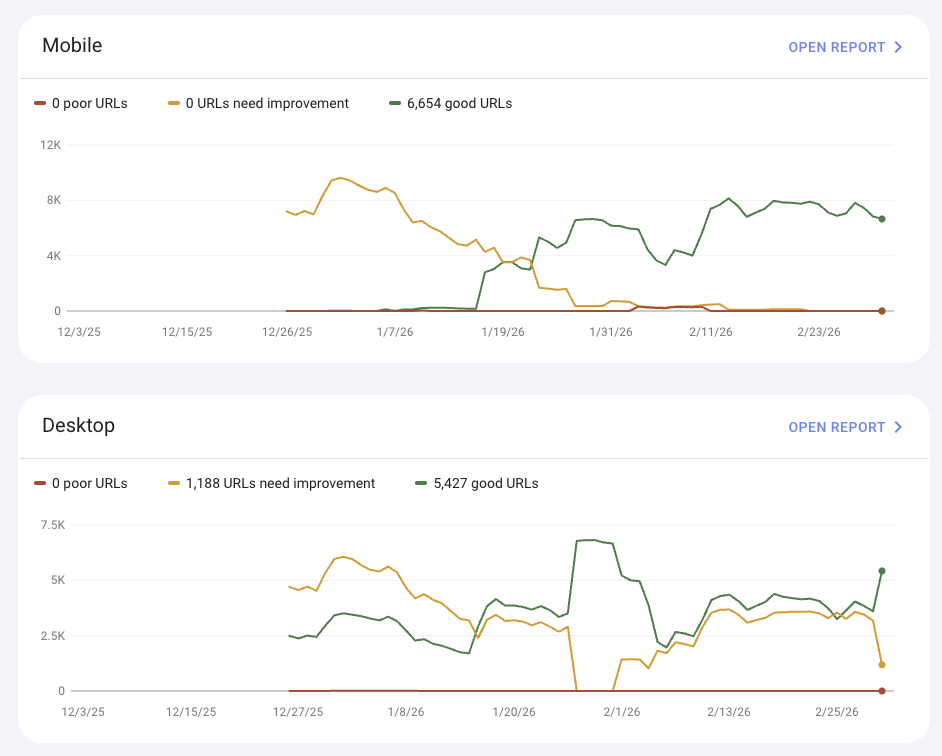
Task: Click the green good URLs legend marker for Desktop
Action: click(x=421, y=483)
